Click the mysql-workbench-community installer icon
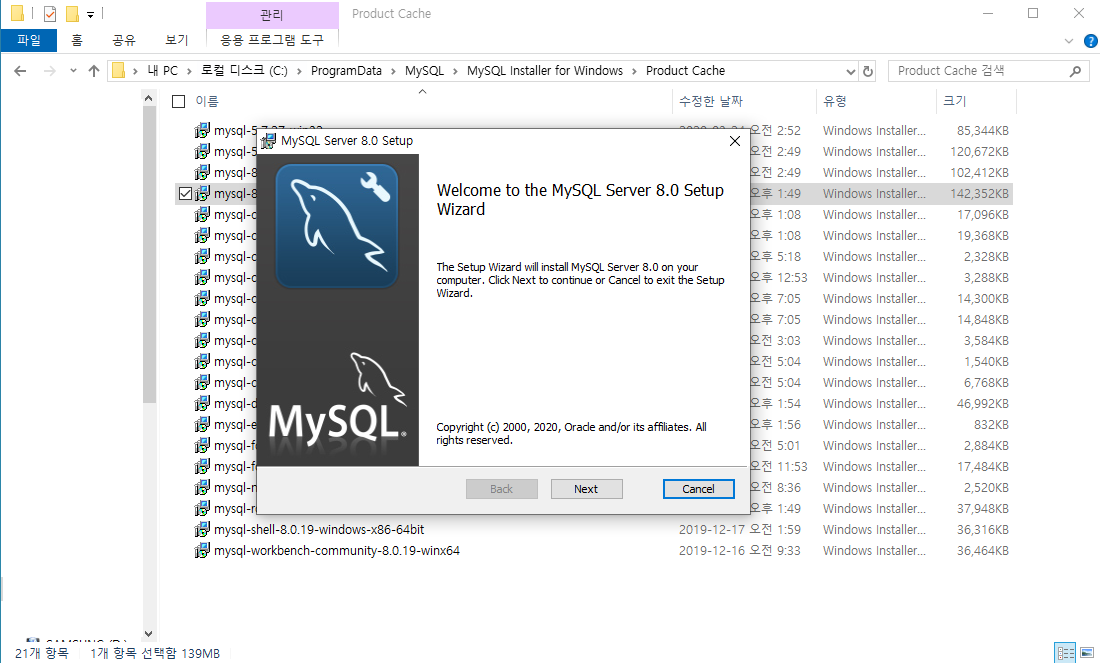 [x=202, y=551]
